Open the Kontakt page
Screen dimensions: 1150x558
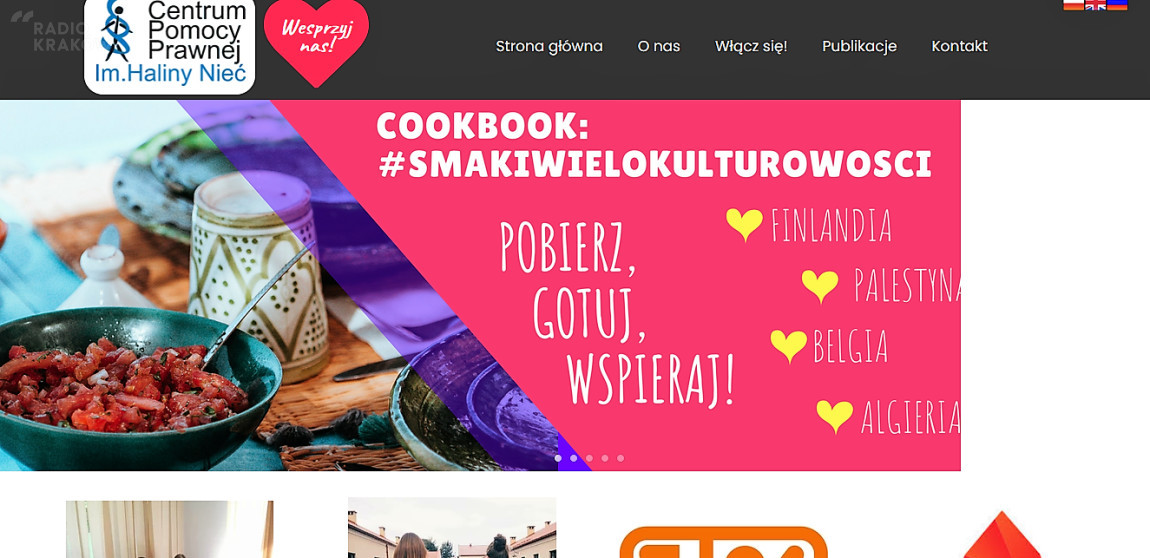(x=959, y=46)
